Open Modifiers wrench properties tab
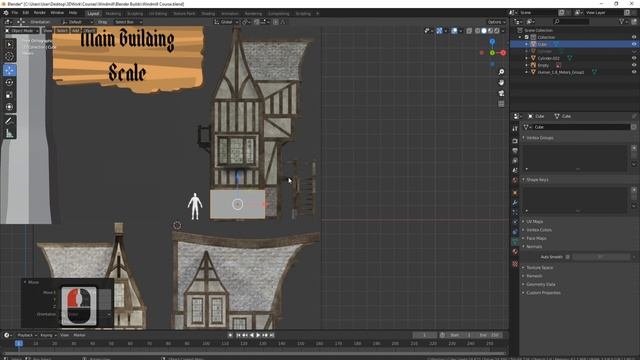Screen dimensions: 640x360 [x=515, y=203]
